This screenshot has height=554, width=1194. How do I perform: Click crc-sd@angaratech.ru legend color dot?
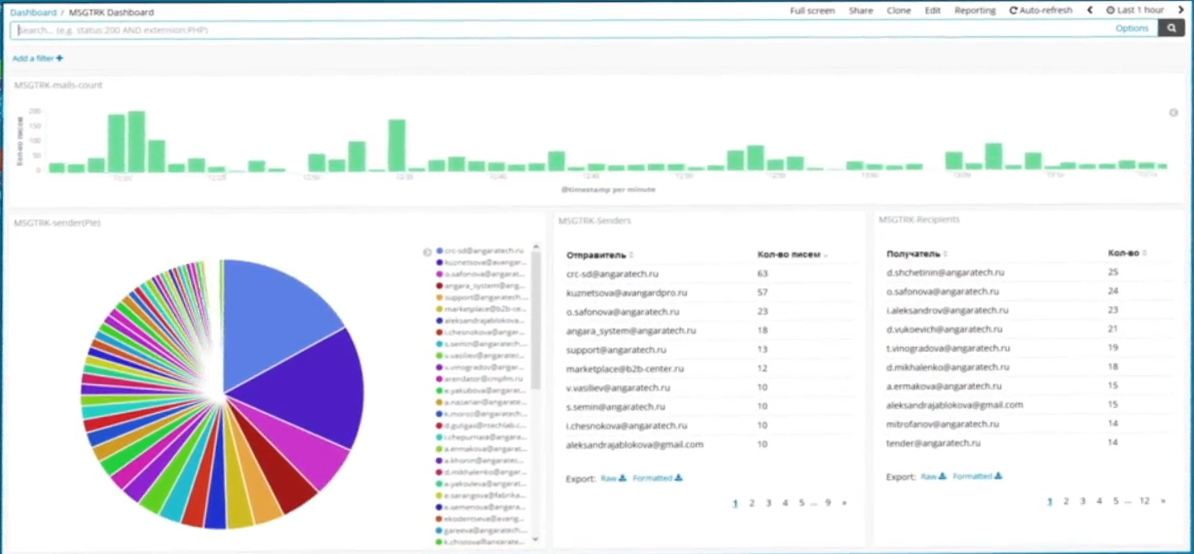click(439, 250)
